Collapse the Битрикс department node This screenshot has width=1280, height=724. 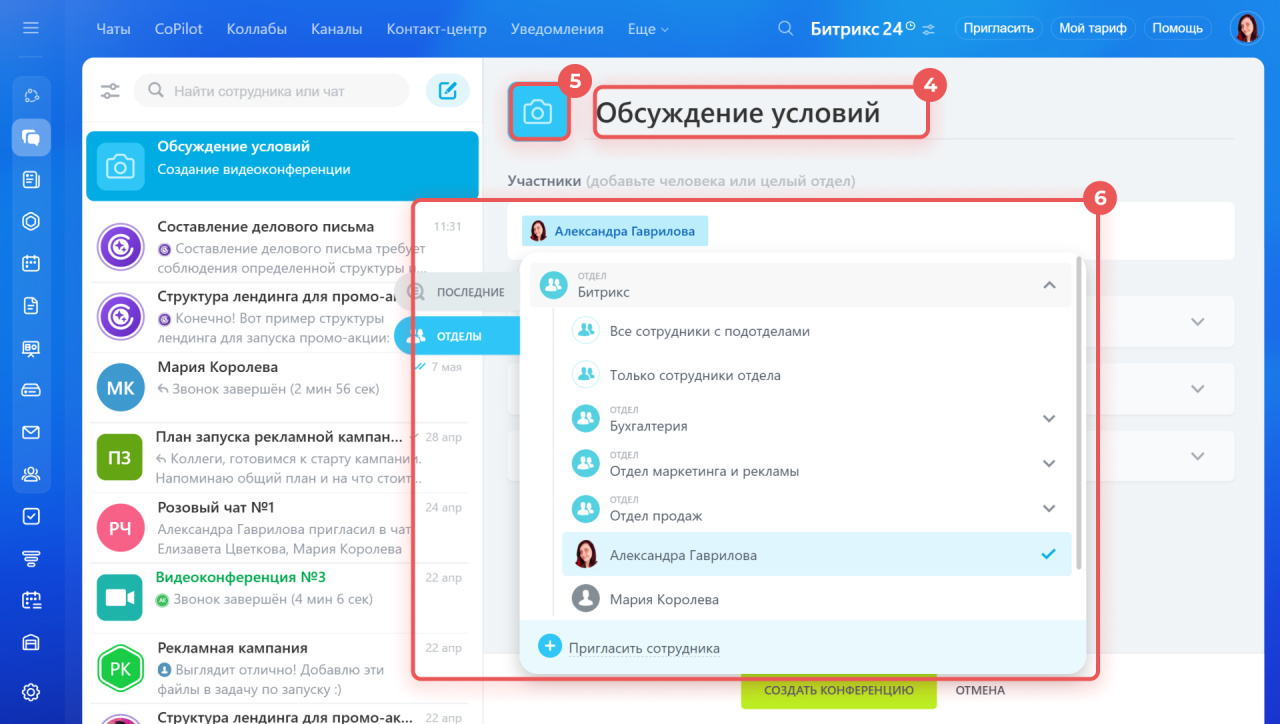tap(1048, 285)
